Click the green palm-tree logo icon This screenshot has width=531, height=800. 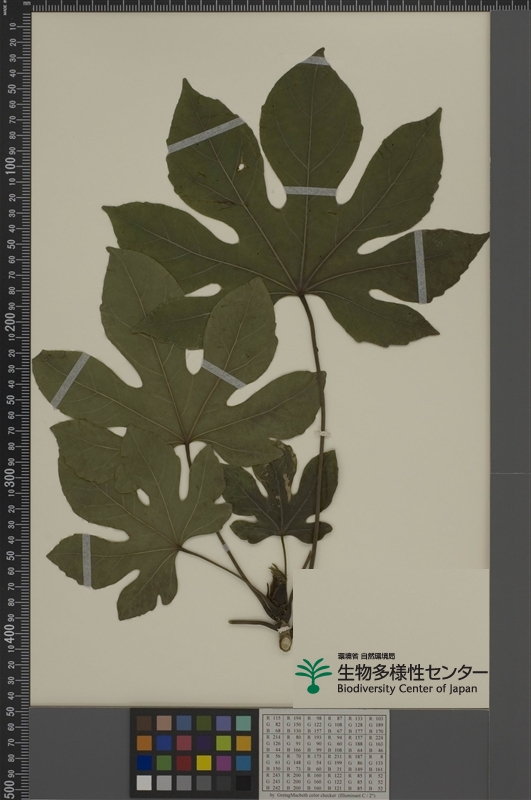[x=313, y=676]
